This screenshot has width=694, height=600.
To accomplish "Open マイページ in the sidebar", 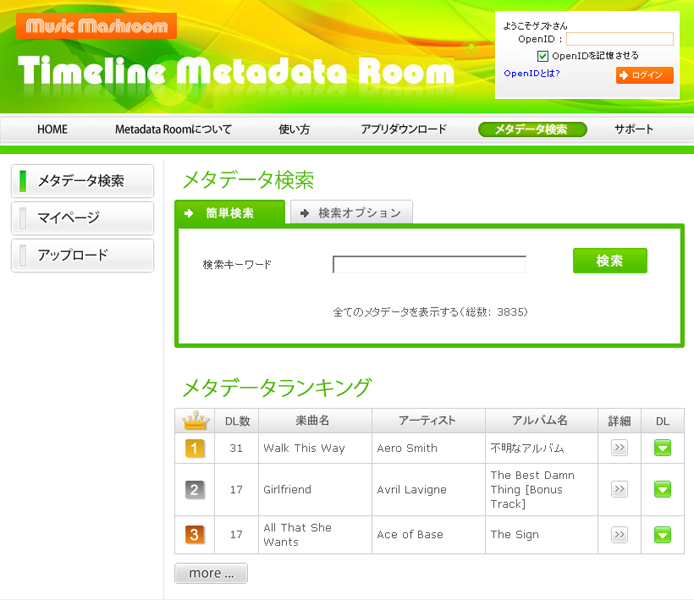I will click(82, 218).
